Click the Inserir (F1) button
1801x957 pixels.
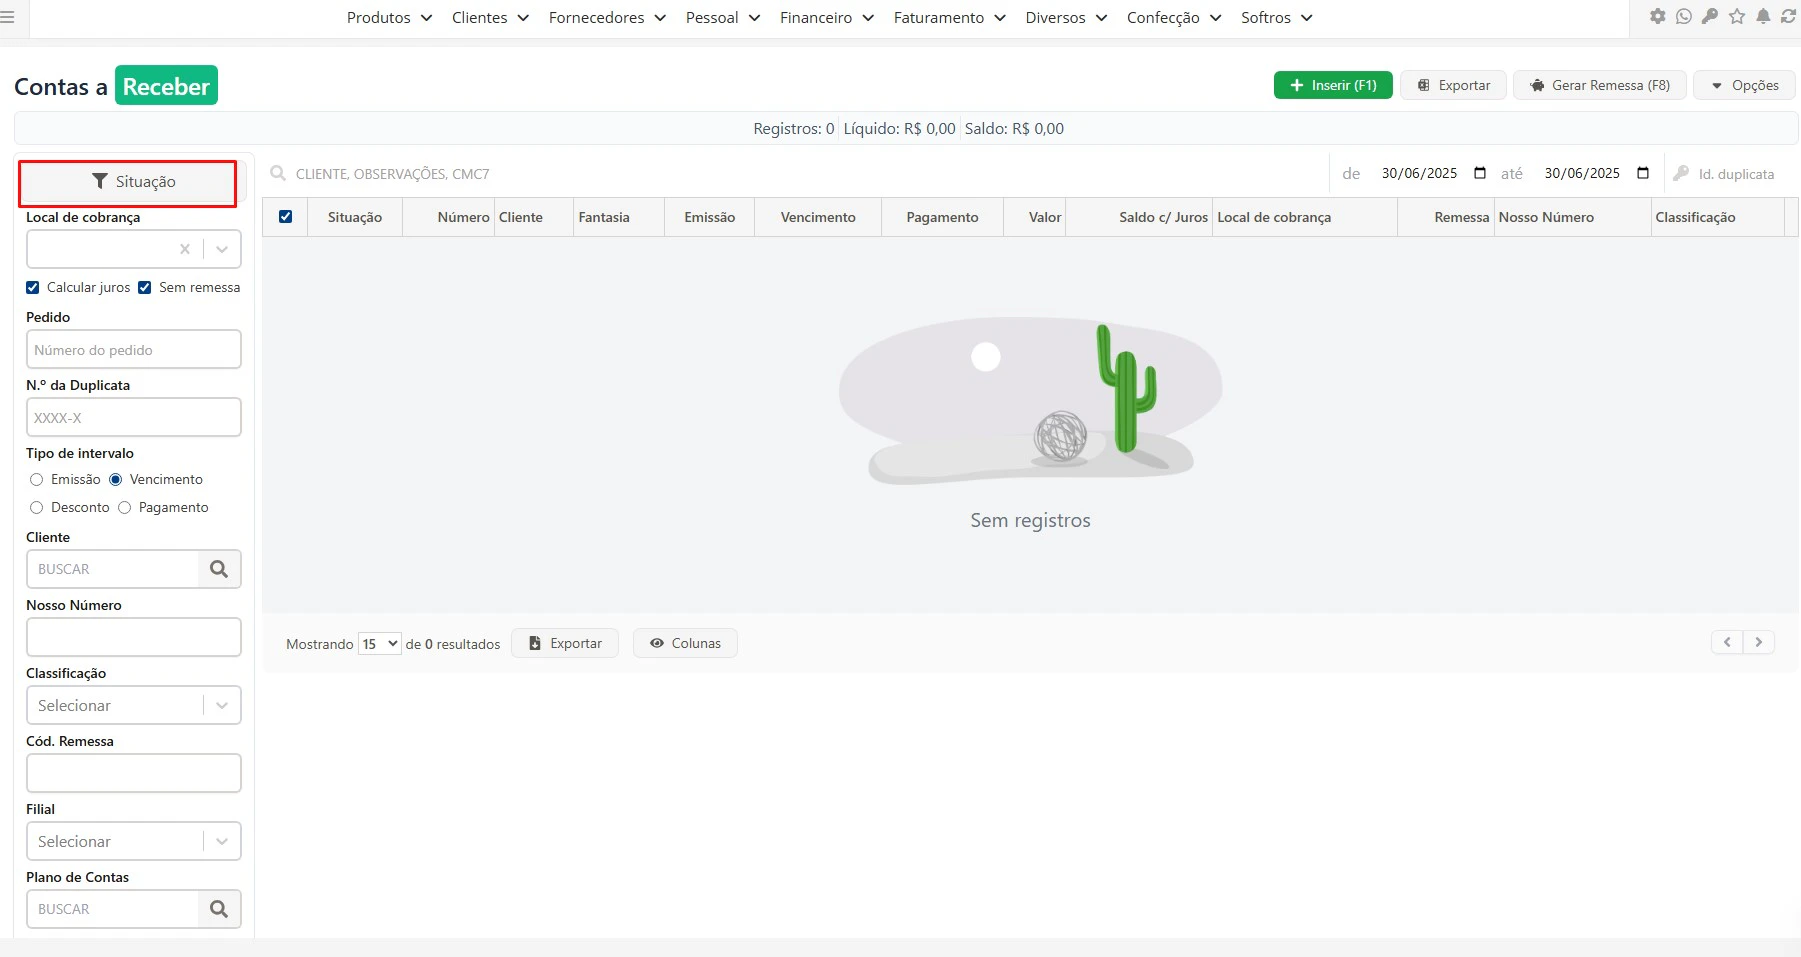1333,85
